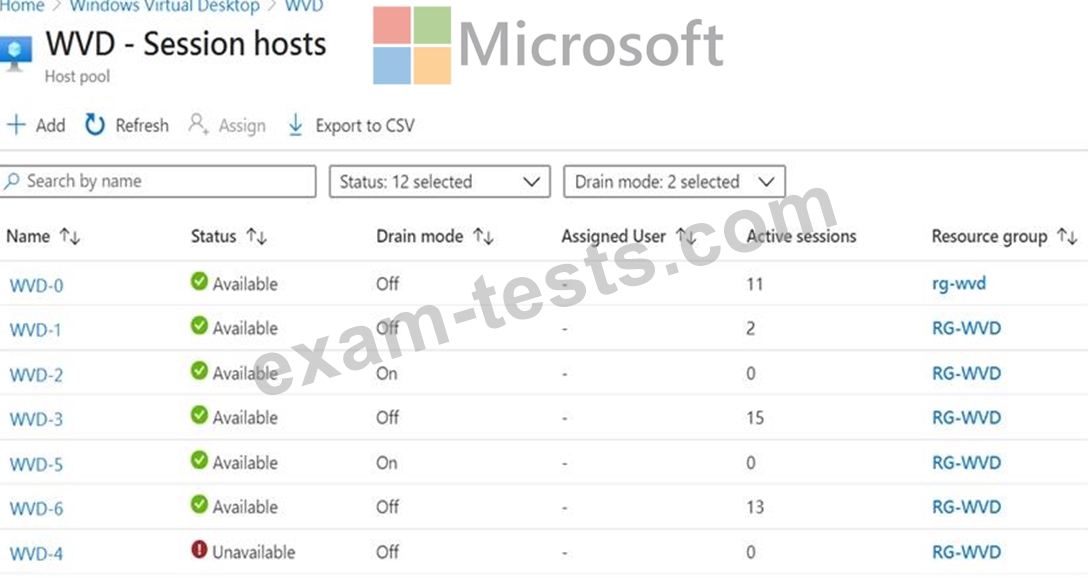Sort by Name column arrows
Viewport: 1088px width, 578px height.
[70, 237]
